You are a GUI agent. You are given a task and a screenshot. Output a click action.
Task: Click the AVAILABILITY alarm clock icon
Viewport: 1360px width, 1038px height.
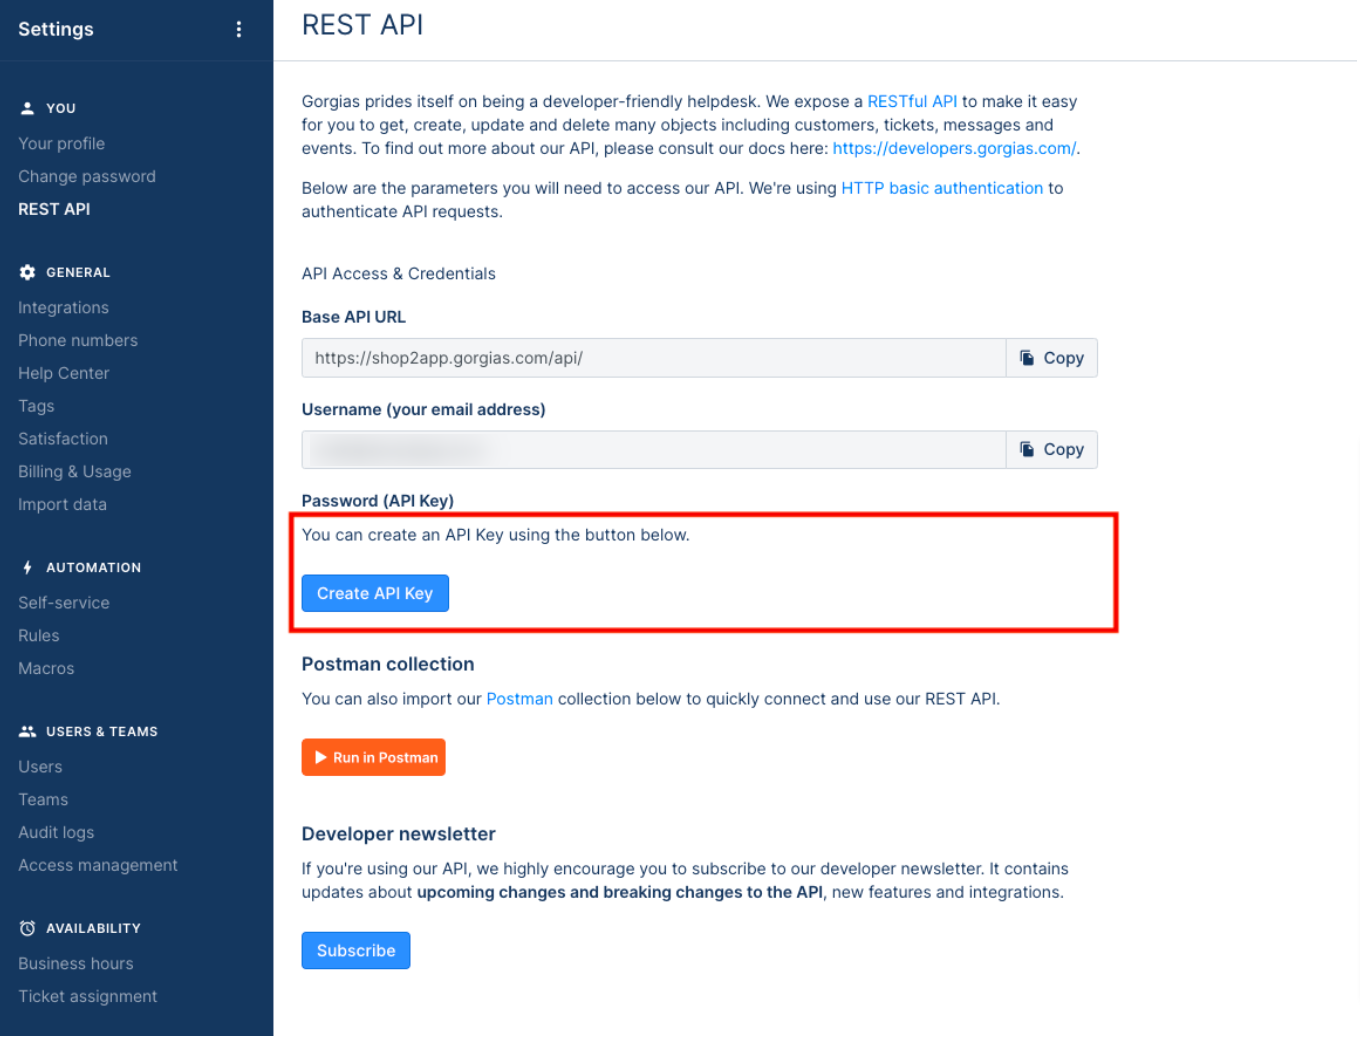pyautogui.click(x=27, y=928)
